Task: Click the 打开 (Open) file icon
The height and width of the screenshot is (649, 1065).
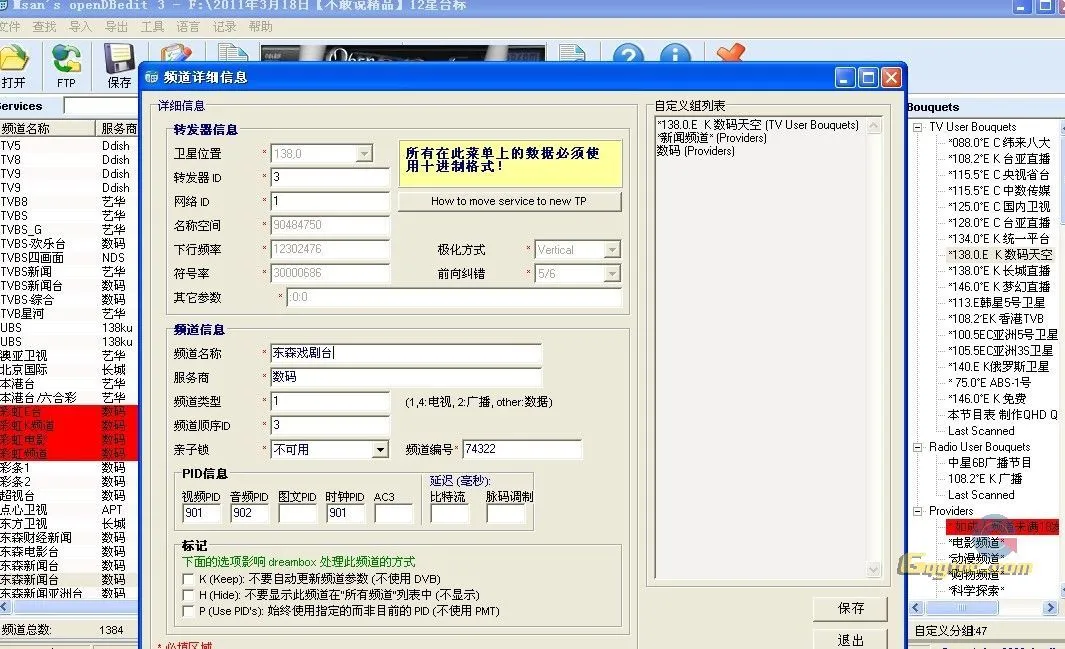Action: click(x=16, y=60)
